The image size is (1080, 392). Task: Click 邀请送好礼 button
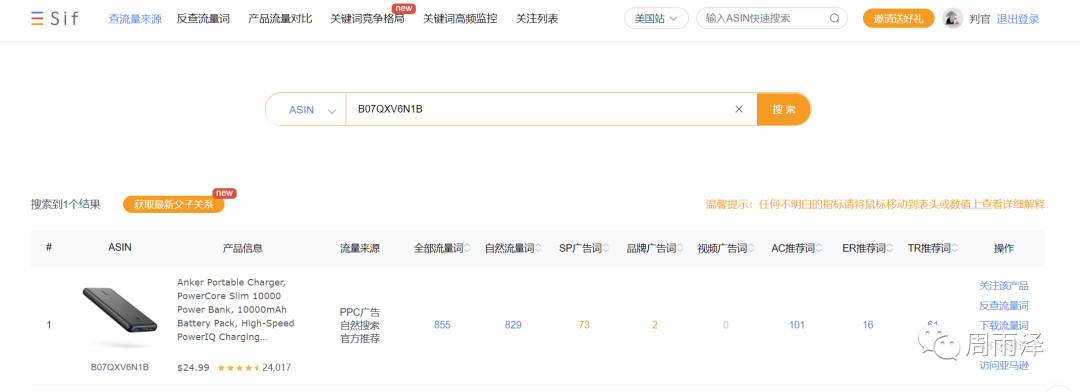coord(898,19)
